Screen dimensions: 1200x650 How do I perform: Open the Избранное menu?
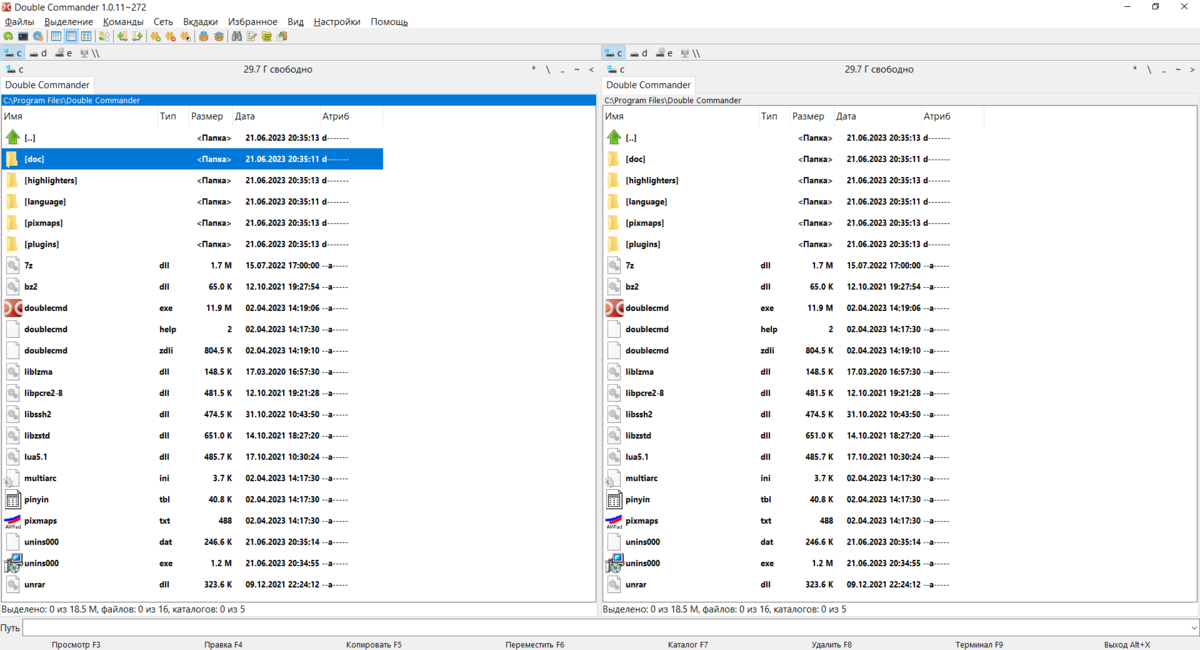[x=252, y=21]
